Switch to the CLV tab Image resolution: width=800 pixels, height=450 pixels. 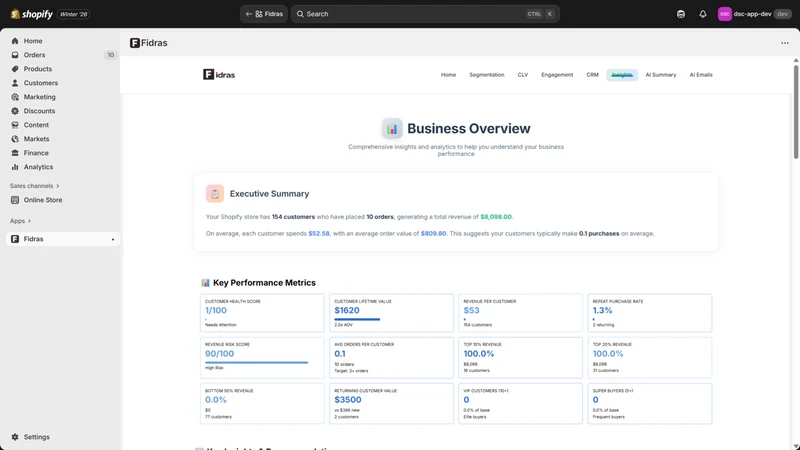coord(522,74)
